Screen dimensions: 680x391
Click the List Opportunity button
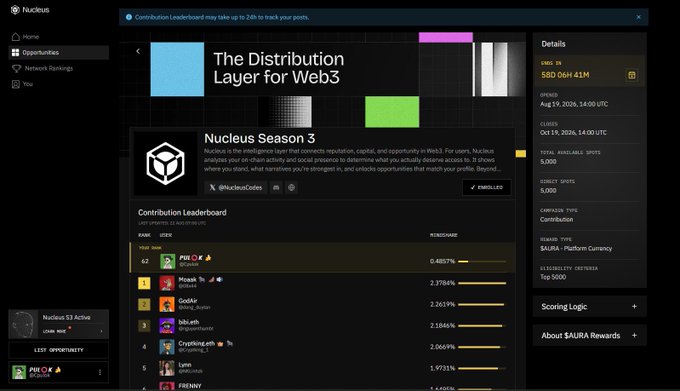(x=59, y=350)
